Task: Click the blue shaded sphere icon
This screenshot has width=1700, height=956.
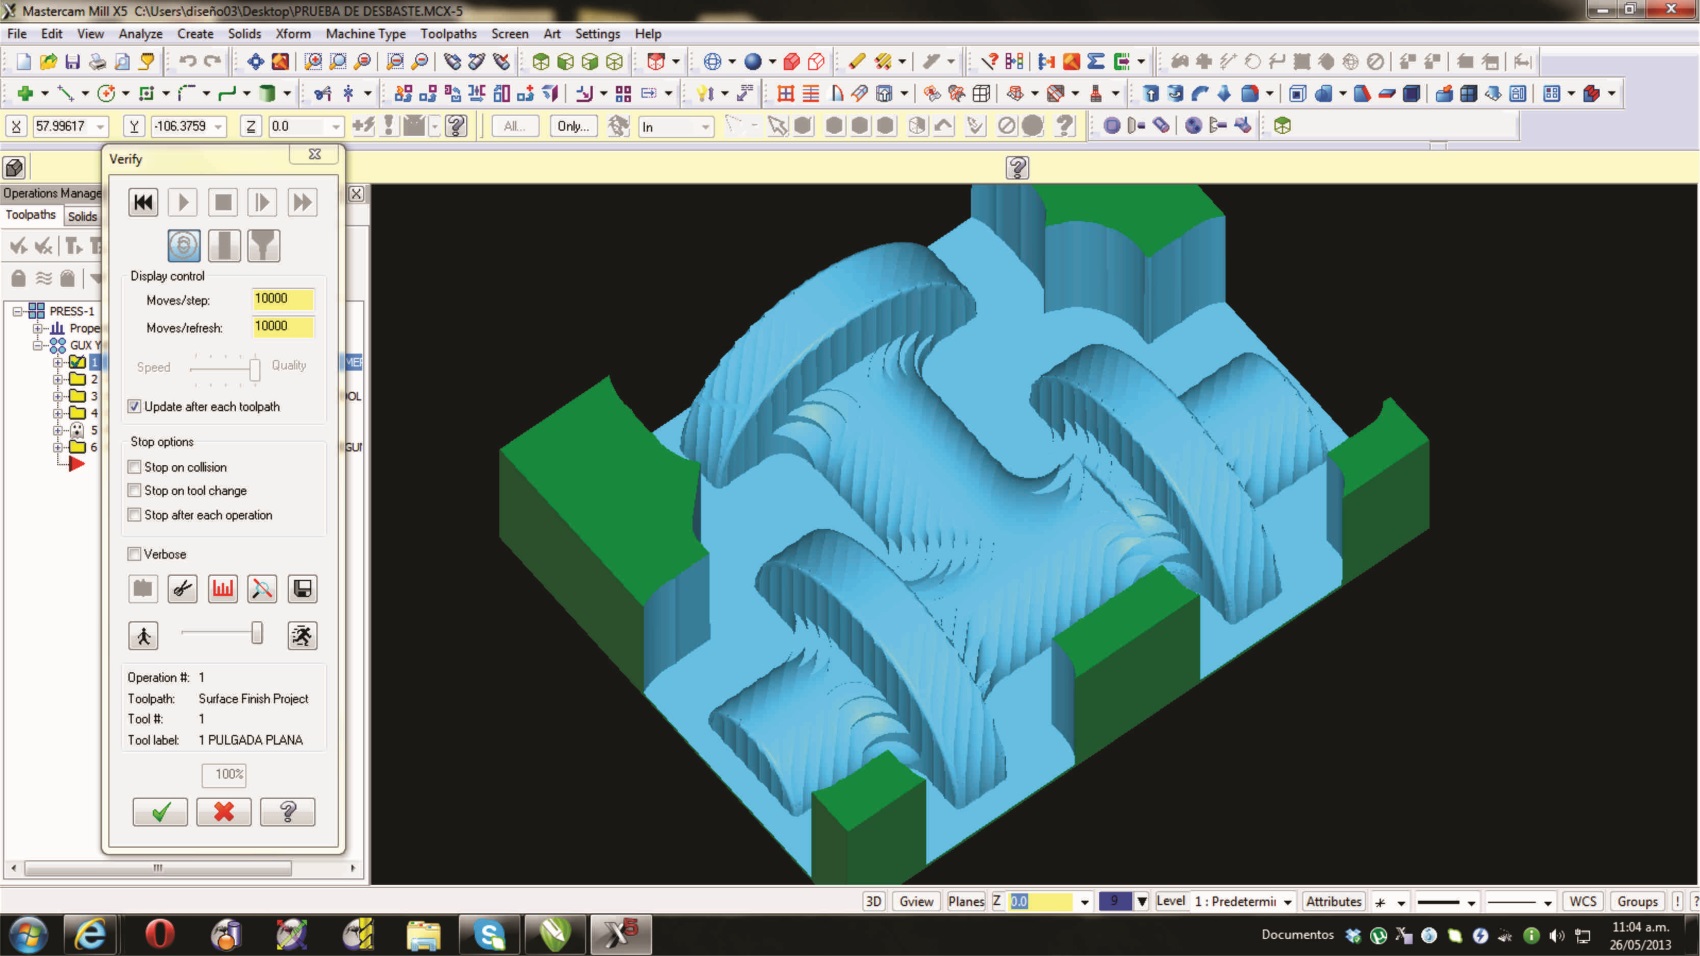Action: coord(753,62)
